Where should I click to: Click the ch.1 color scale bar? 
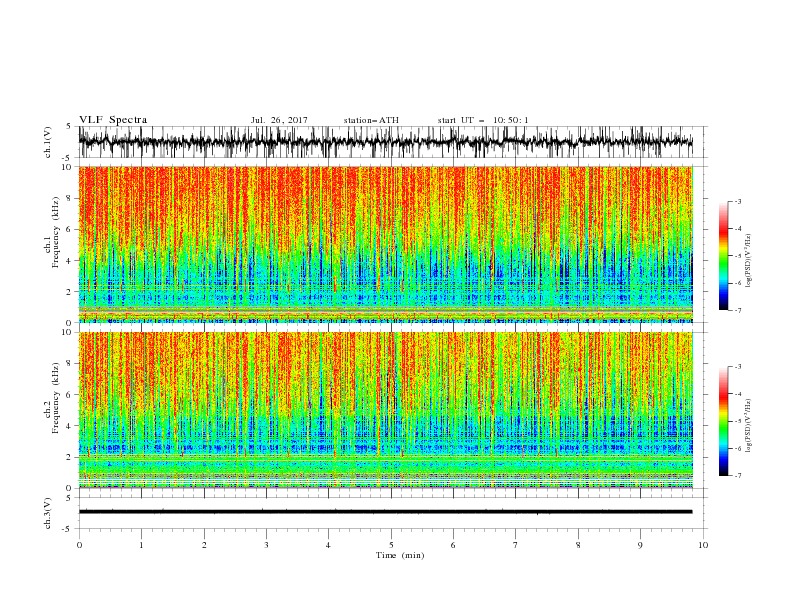(723, 256)
